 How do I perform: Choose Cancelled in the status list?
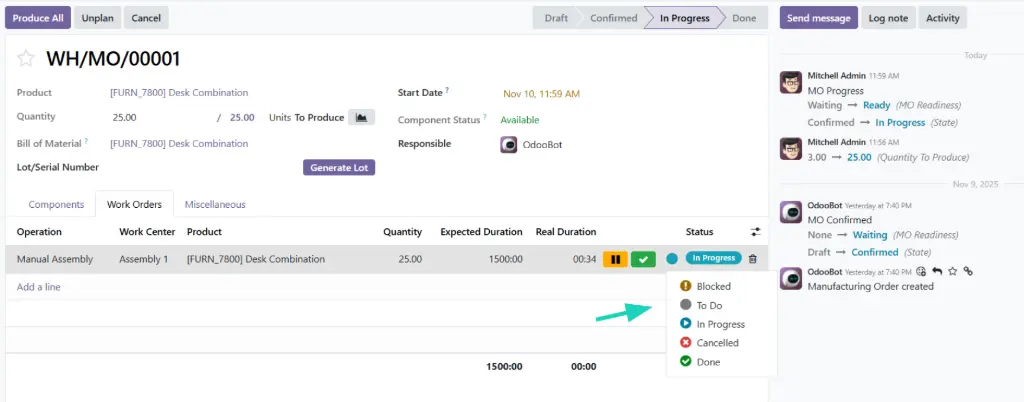click(717, 343)
